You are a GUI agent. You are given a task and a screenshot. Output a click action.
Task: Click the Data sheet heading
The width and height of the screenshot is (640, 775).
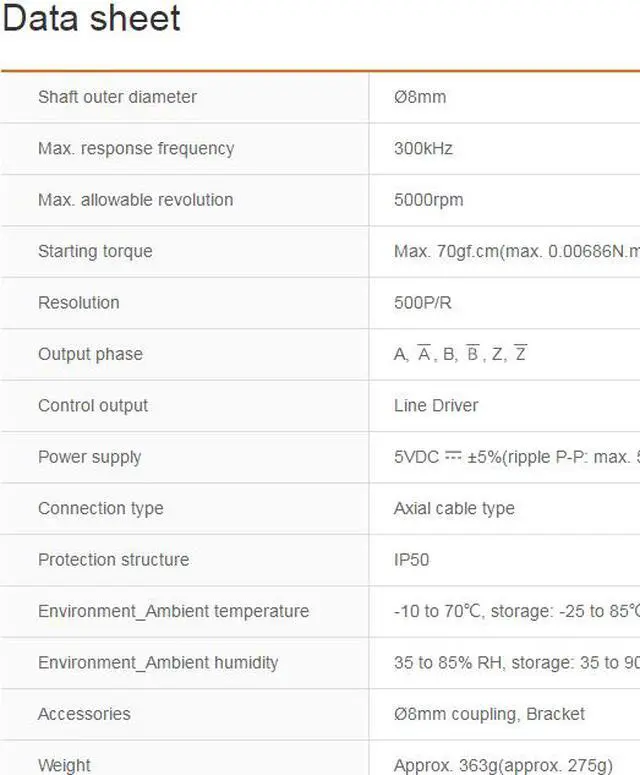pos(91,19)
